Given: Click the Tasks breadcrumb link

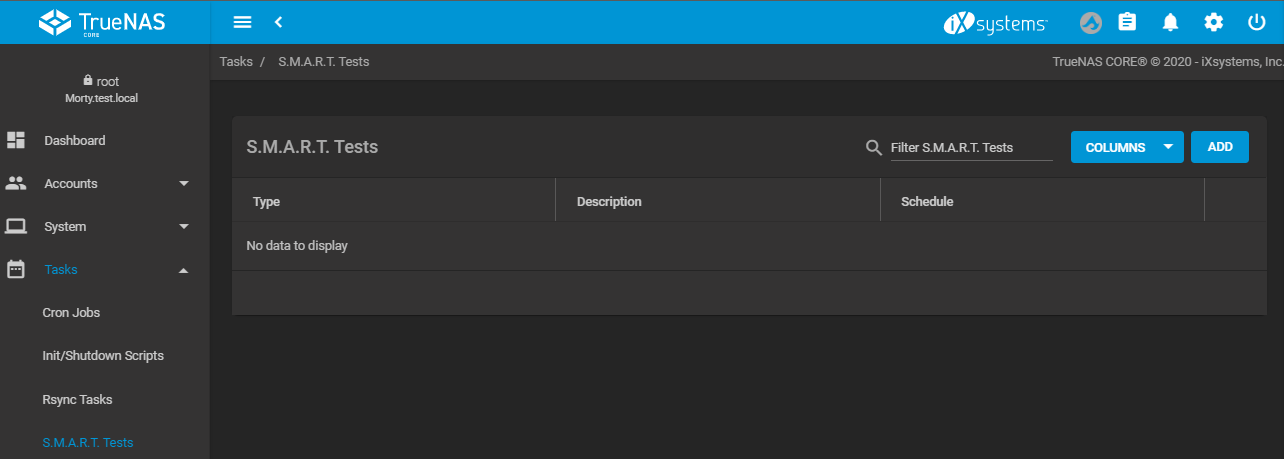Looking at the screenshot, I should coord(236,61).
